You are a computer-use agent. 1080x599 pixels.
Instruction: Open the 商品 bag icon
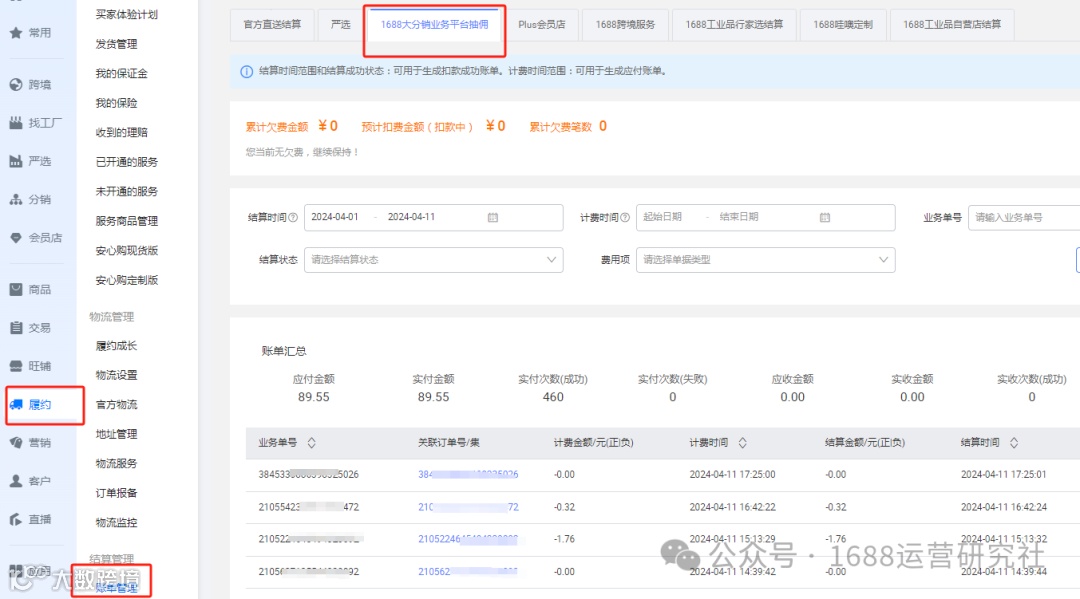[16, 289]
